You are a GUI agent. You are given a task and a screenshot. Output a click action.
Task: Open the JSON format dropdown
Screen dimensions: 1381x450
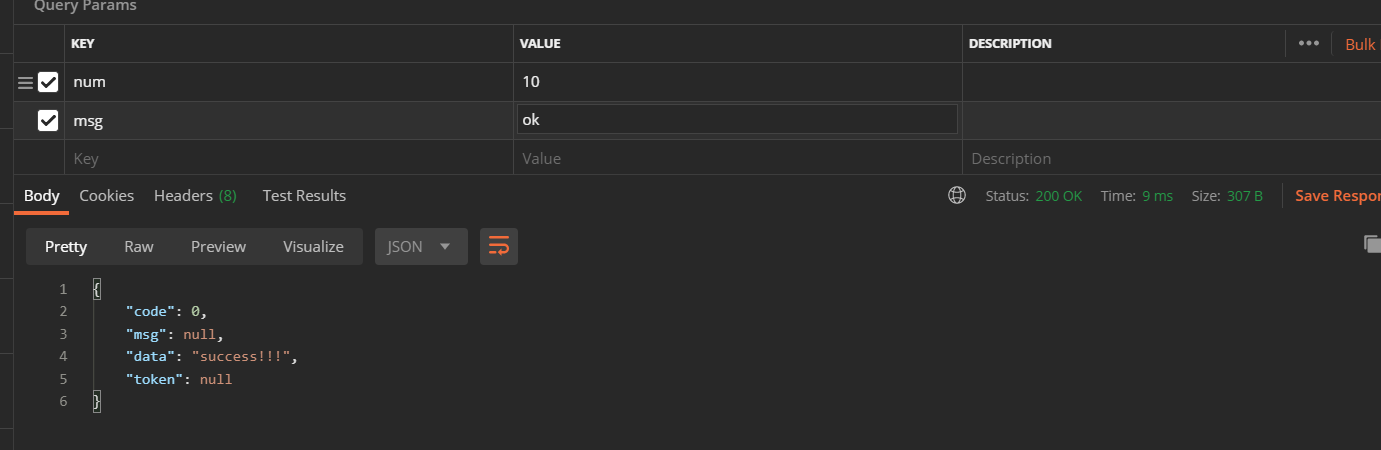420,246
